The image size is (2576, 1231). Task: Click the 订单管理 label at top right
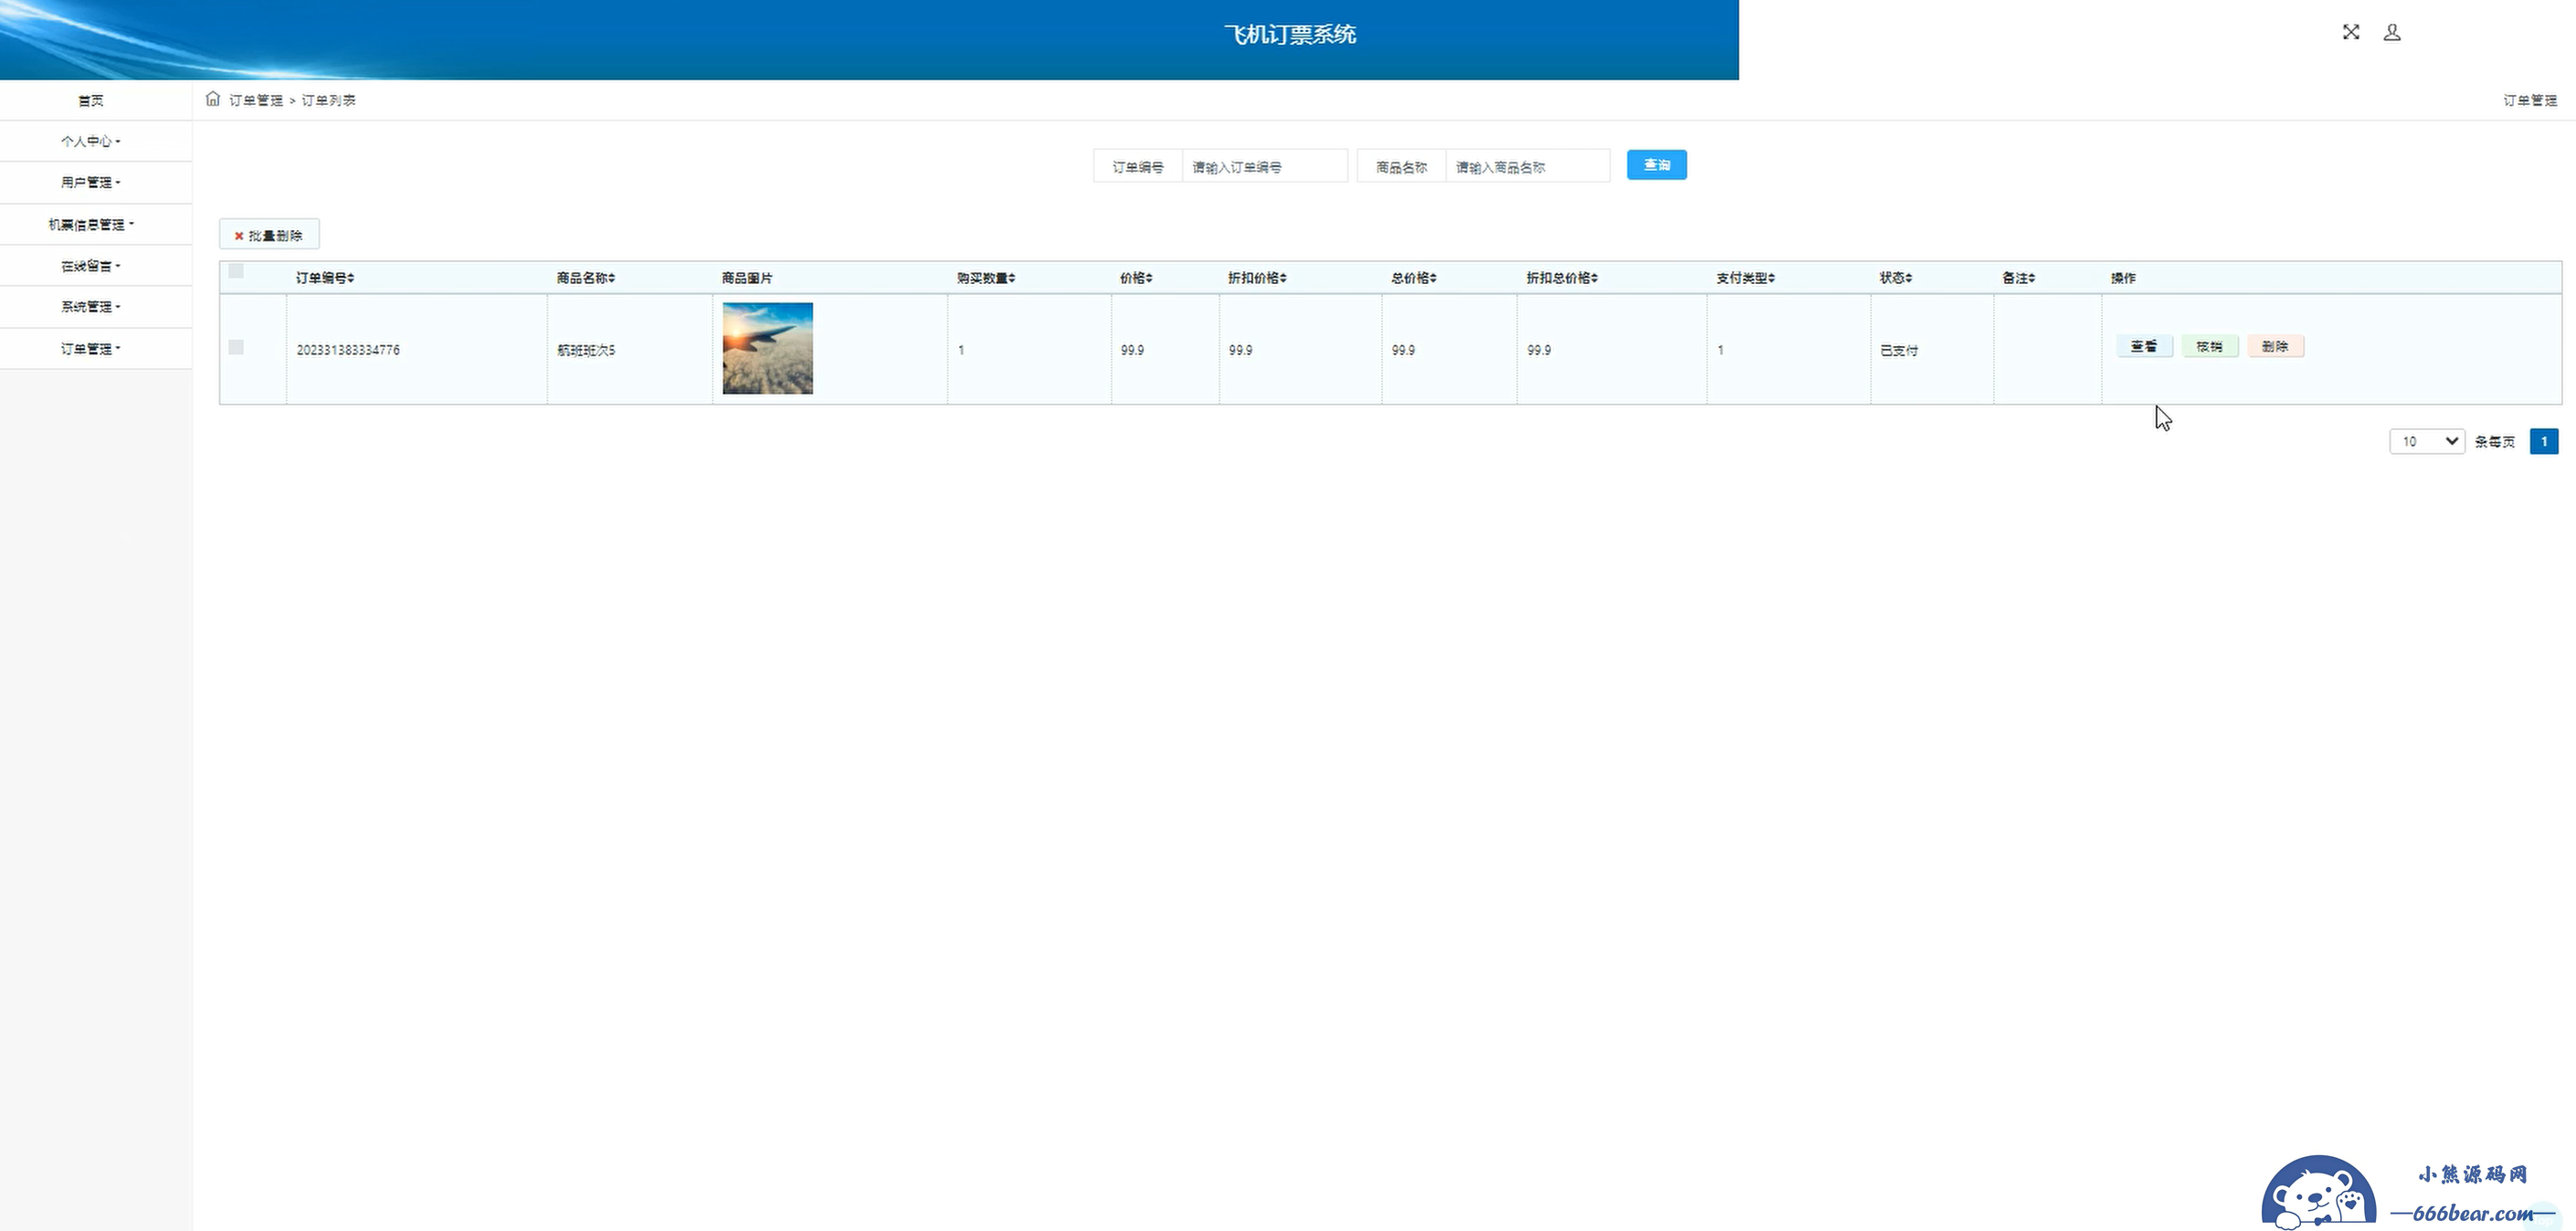coord(2530,100)
